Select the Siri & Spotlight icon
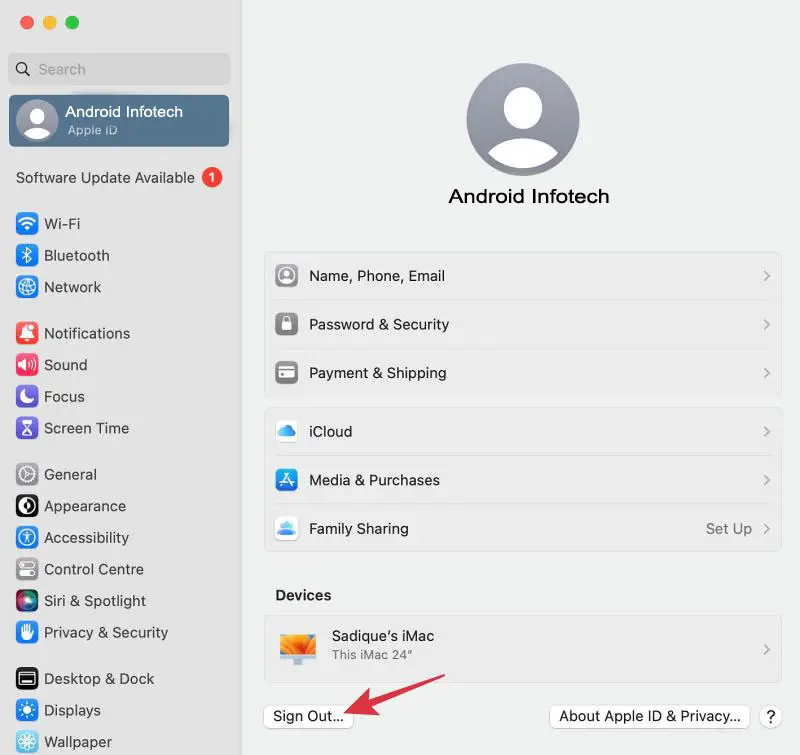 pyautogui.click(x=27, y=601)
